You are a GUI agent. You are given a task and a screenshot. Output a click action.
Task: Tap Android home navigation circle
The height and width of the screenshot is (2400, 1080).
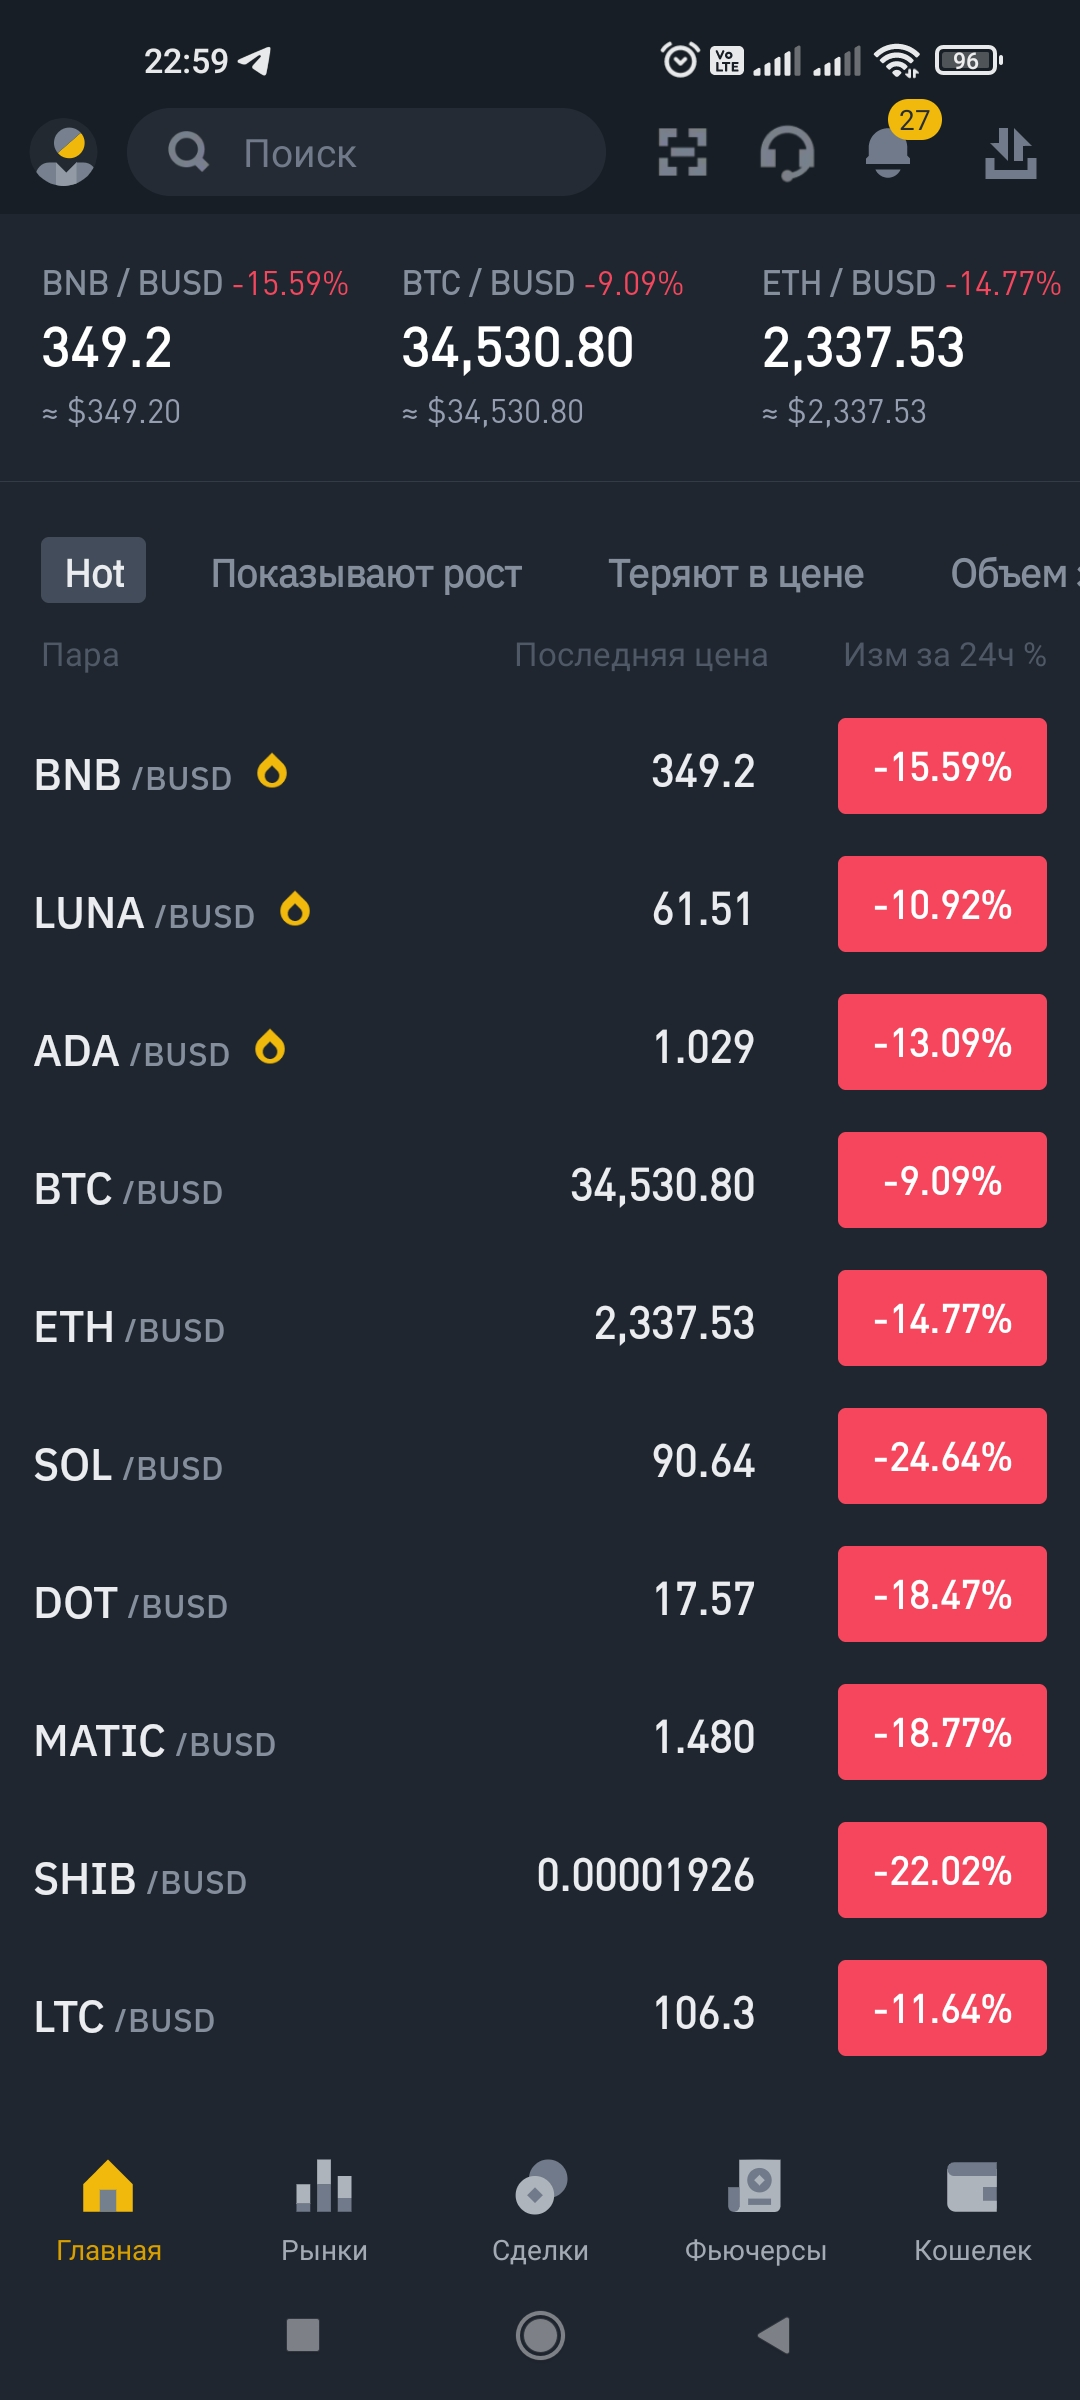[540, 2335]
